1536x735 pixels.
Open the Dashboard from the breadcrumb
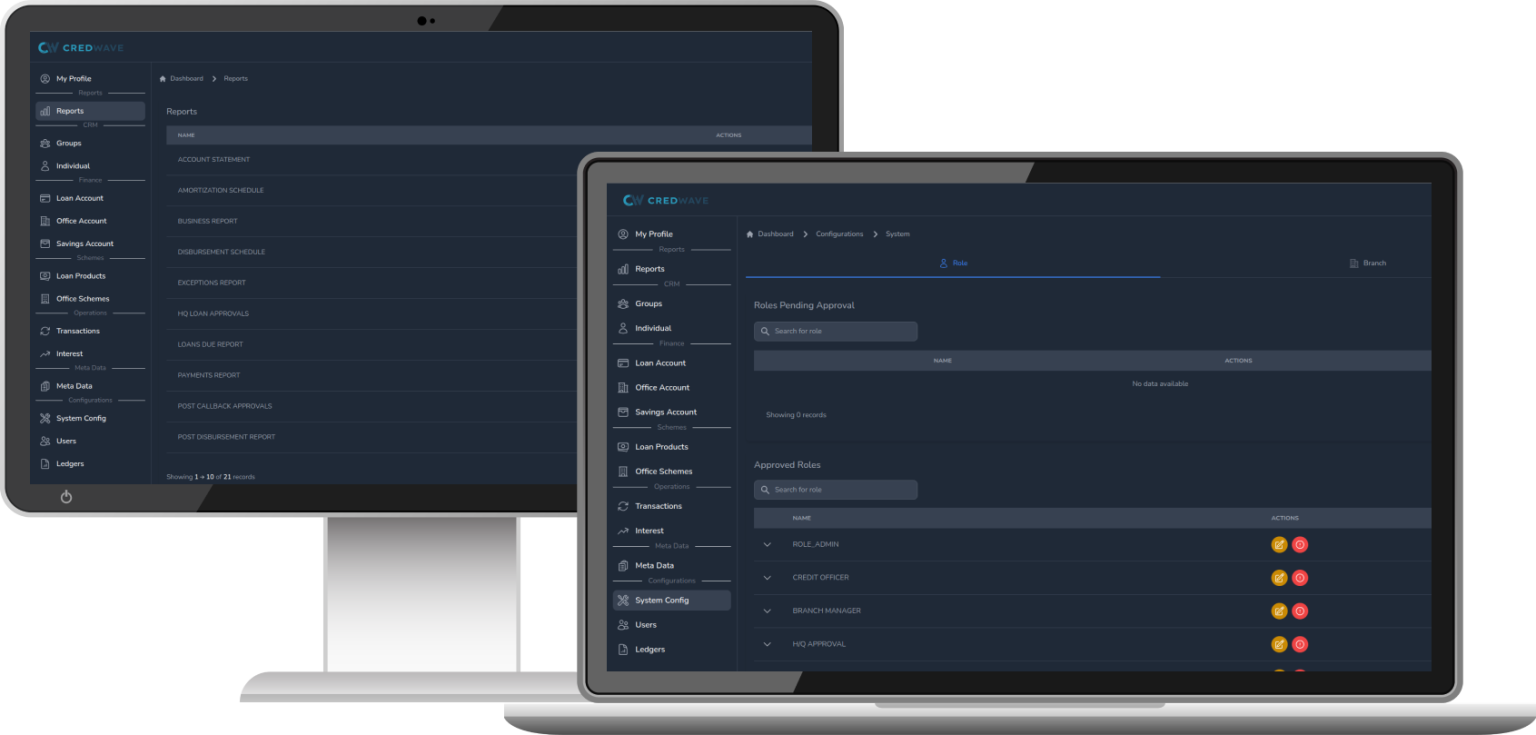tap(779, 233)
